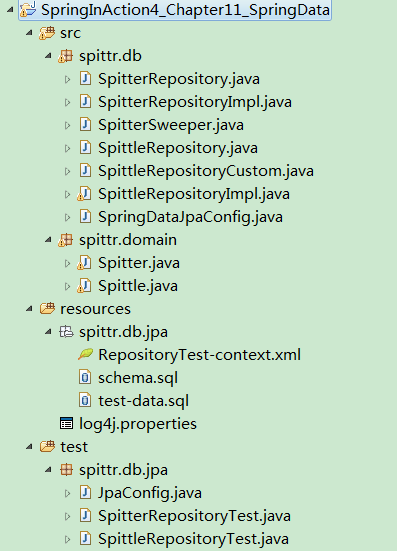Viewport: 397px width, 551px height.
Task: Click the schema.sql file icon
Action: [85, 378]
